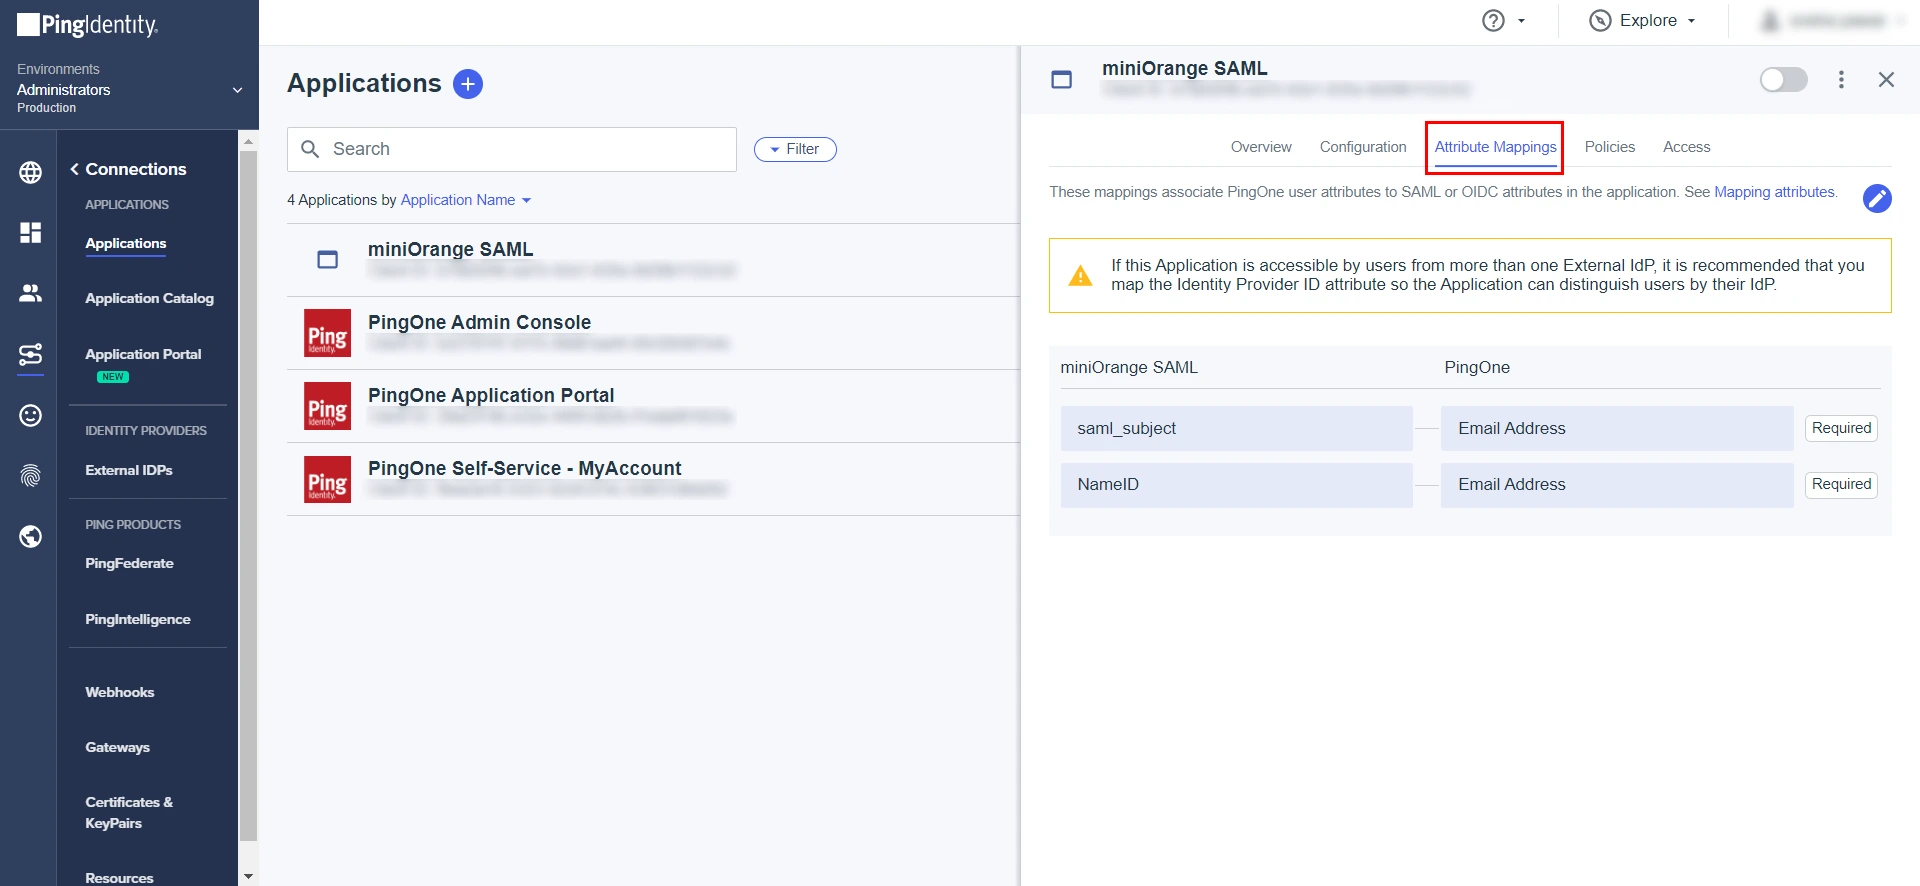Click the PingIdentity logo

pyautogui.click(x=88, y=25)
